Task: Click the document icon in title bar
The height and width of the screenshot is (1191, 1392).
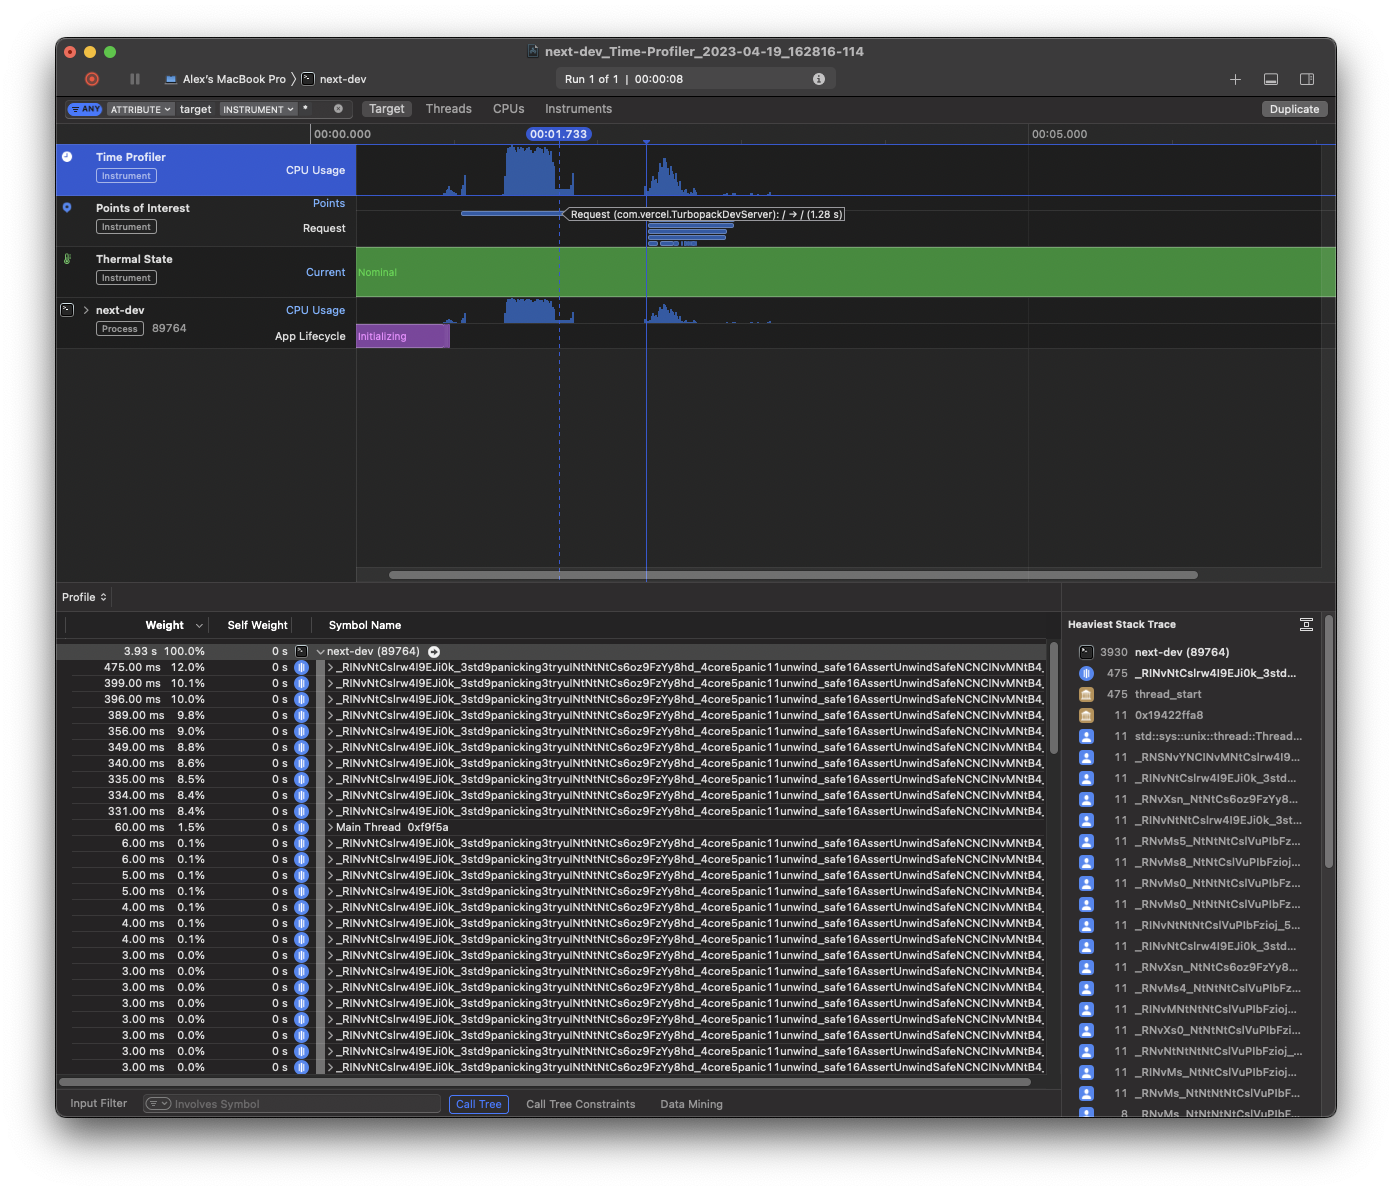Action: pyautogui.click(x=534, y=51)
